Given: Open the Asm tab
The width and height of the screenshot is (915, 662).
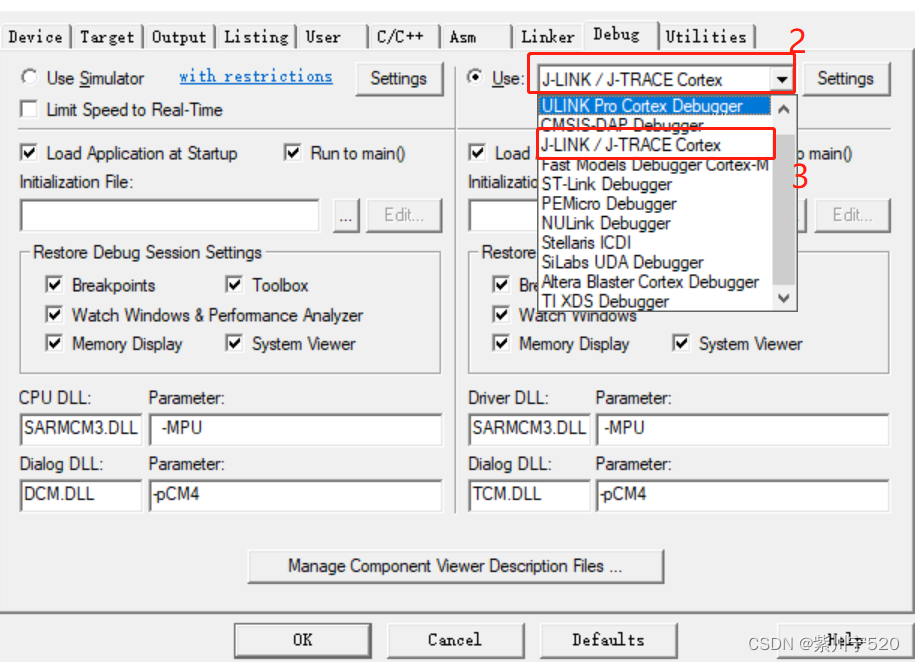Looking at the screenshot, I should pyautogui.click(x=476, y=37).
